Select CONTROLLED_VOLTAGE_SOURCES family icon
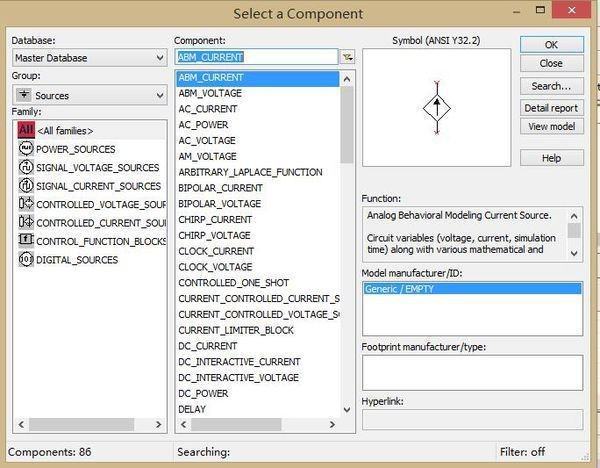The height and width of the screenshot is (468, 600). coord(26,204)
